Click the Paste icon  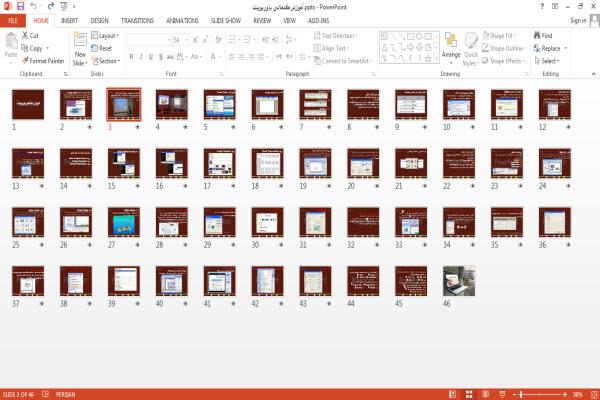(x=11, y=40)
